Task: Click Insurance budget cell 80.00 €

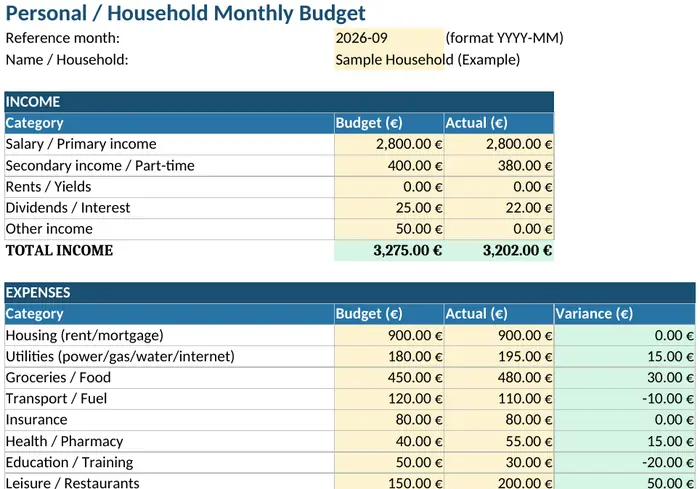Action: click(389, 420)
